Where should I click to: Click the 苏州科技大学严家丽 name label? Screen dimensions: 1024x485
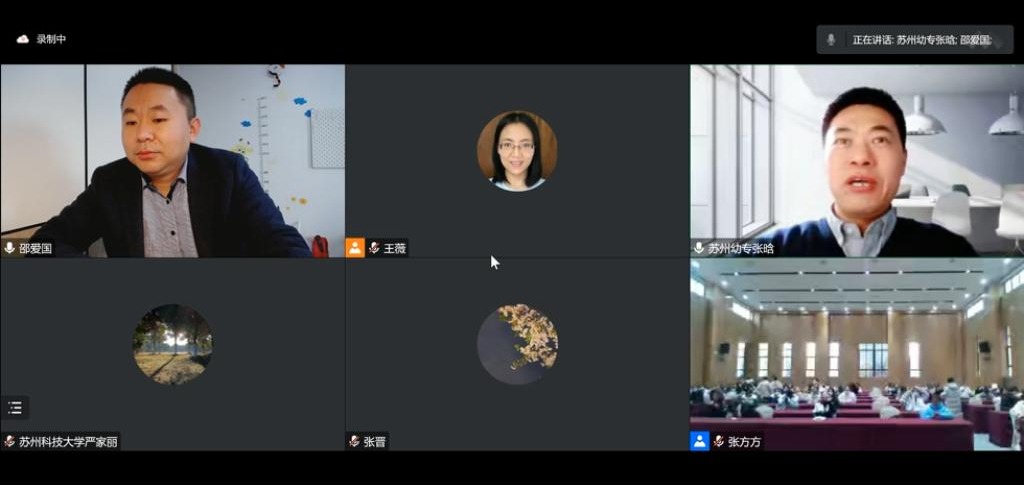coord(68,441)
